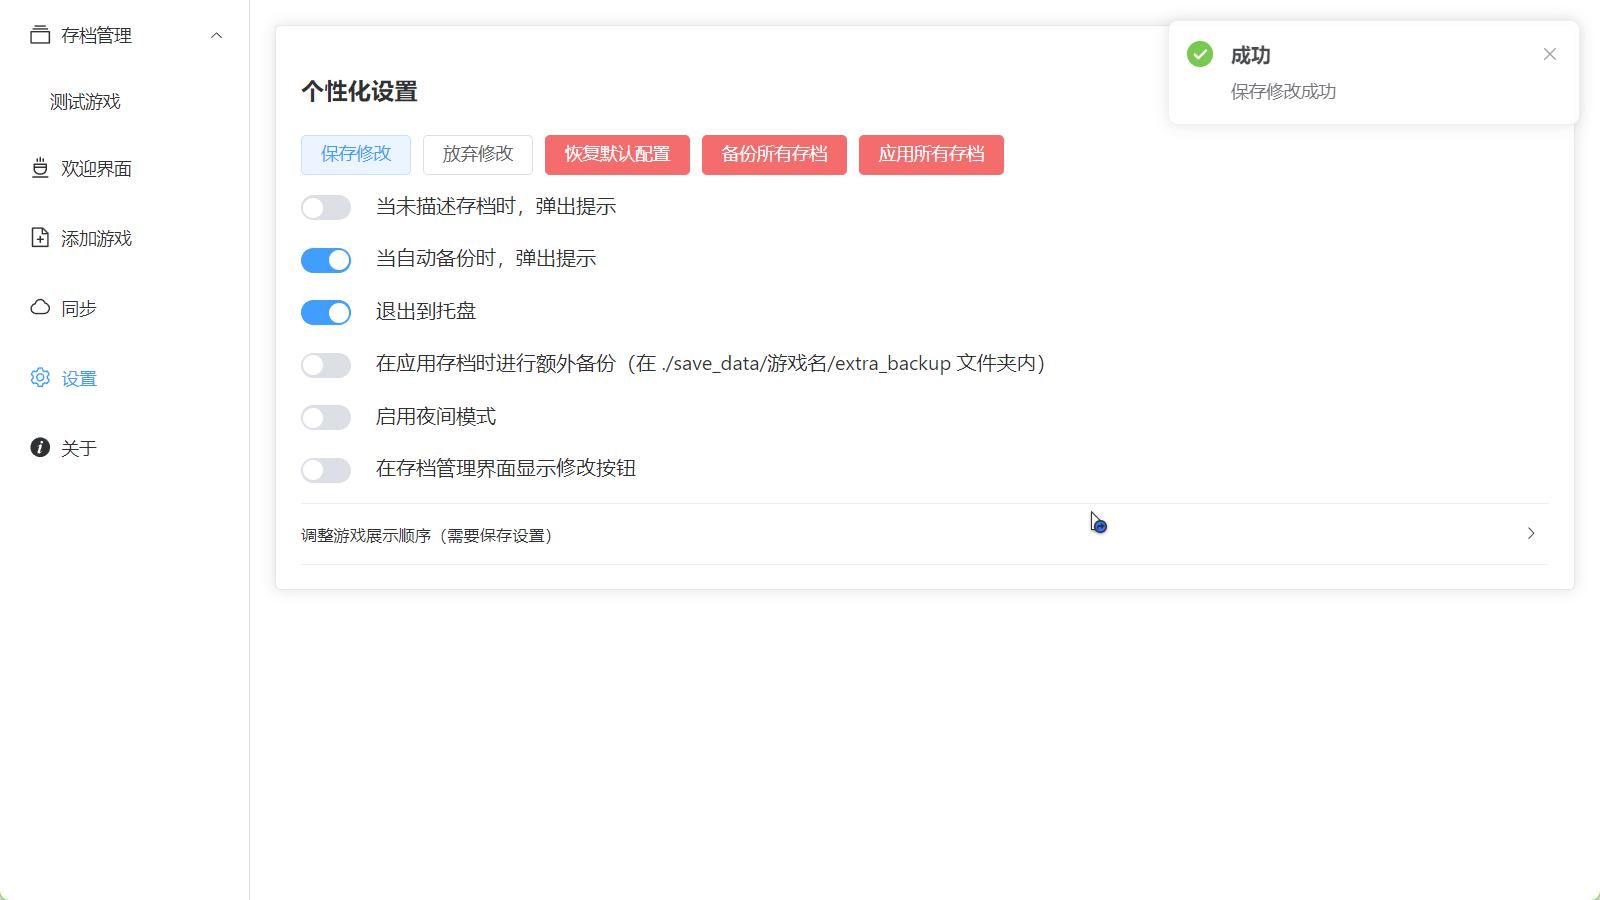Click the 同步 cloud icon
The image size is (1600, 900).
click(x=38, y=308)
